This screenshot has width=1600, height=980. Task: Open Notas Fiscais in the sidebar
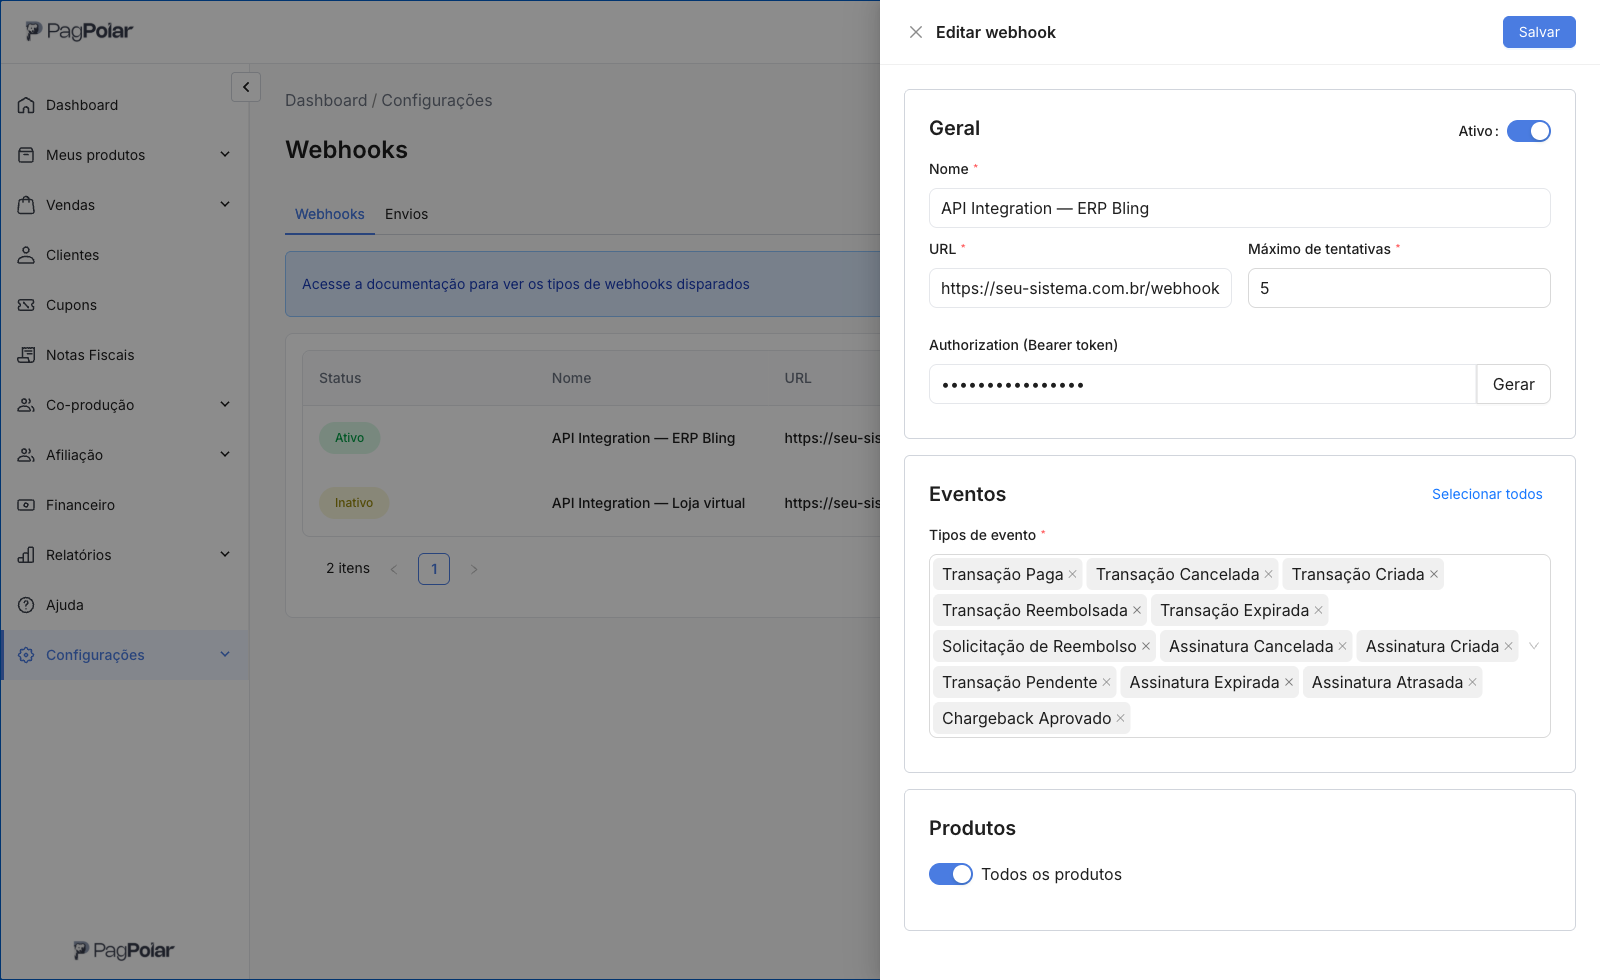[125, 355]
